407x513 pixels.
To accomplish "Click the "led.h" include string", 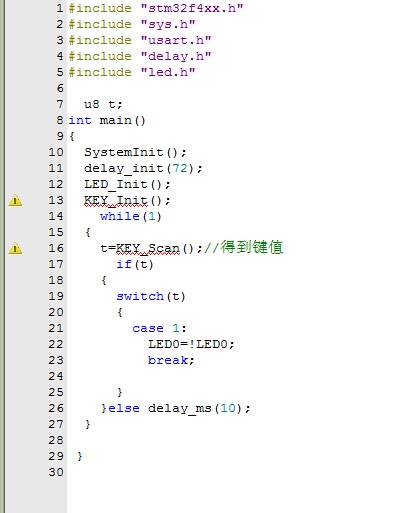I will click(x=168, y=72).
